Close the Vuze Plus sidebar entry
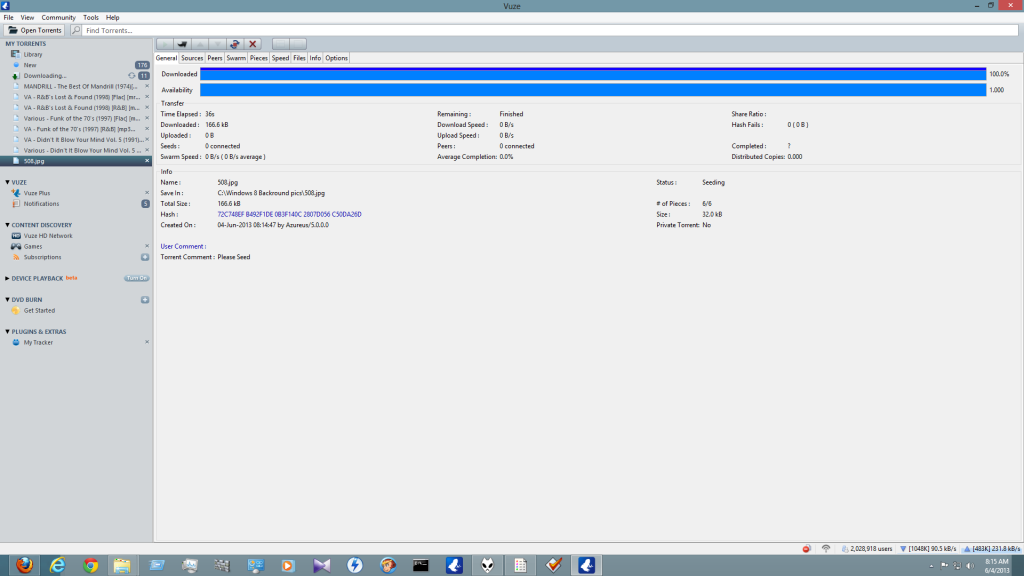Screen dimensions: 1024x576 tap(147, 193)
